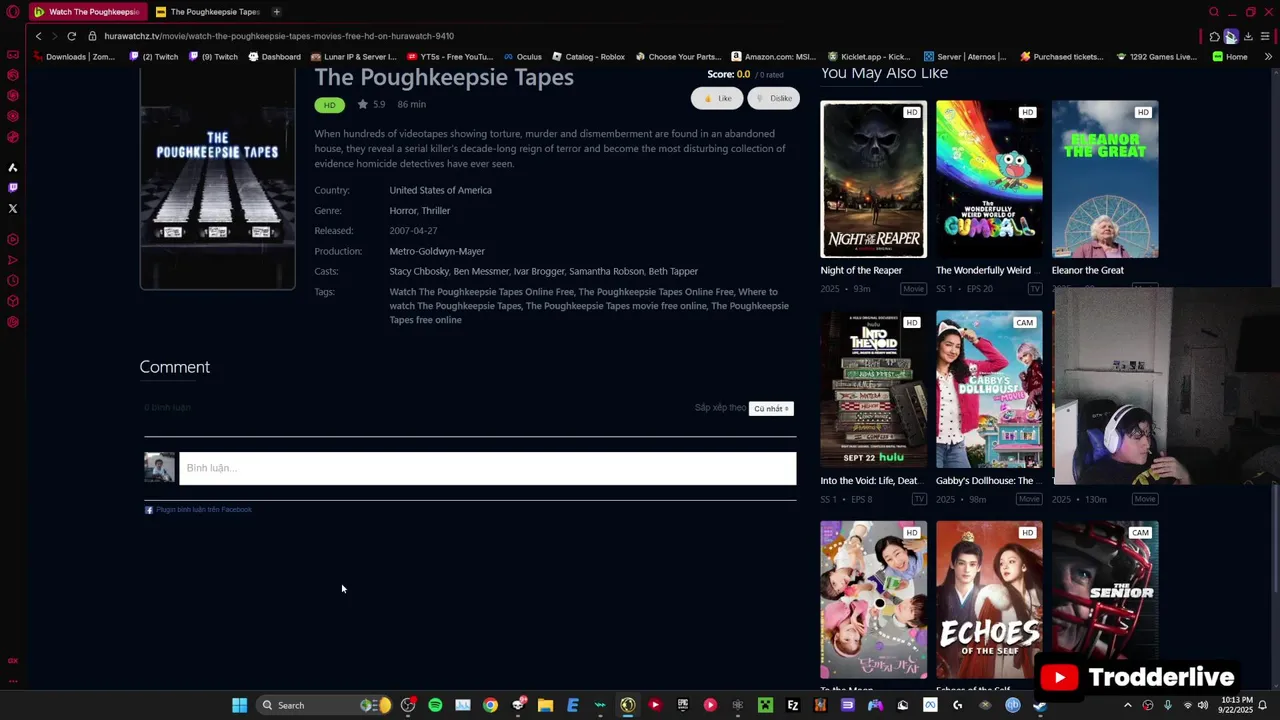The height and width of the screenshot is (720, 1280).
Task: Open the GX controller icon atop the sidebar
Action: pos(13,54)
